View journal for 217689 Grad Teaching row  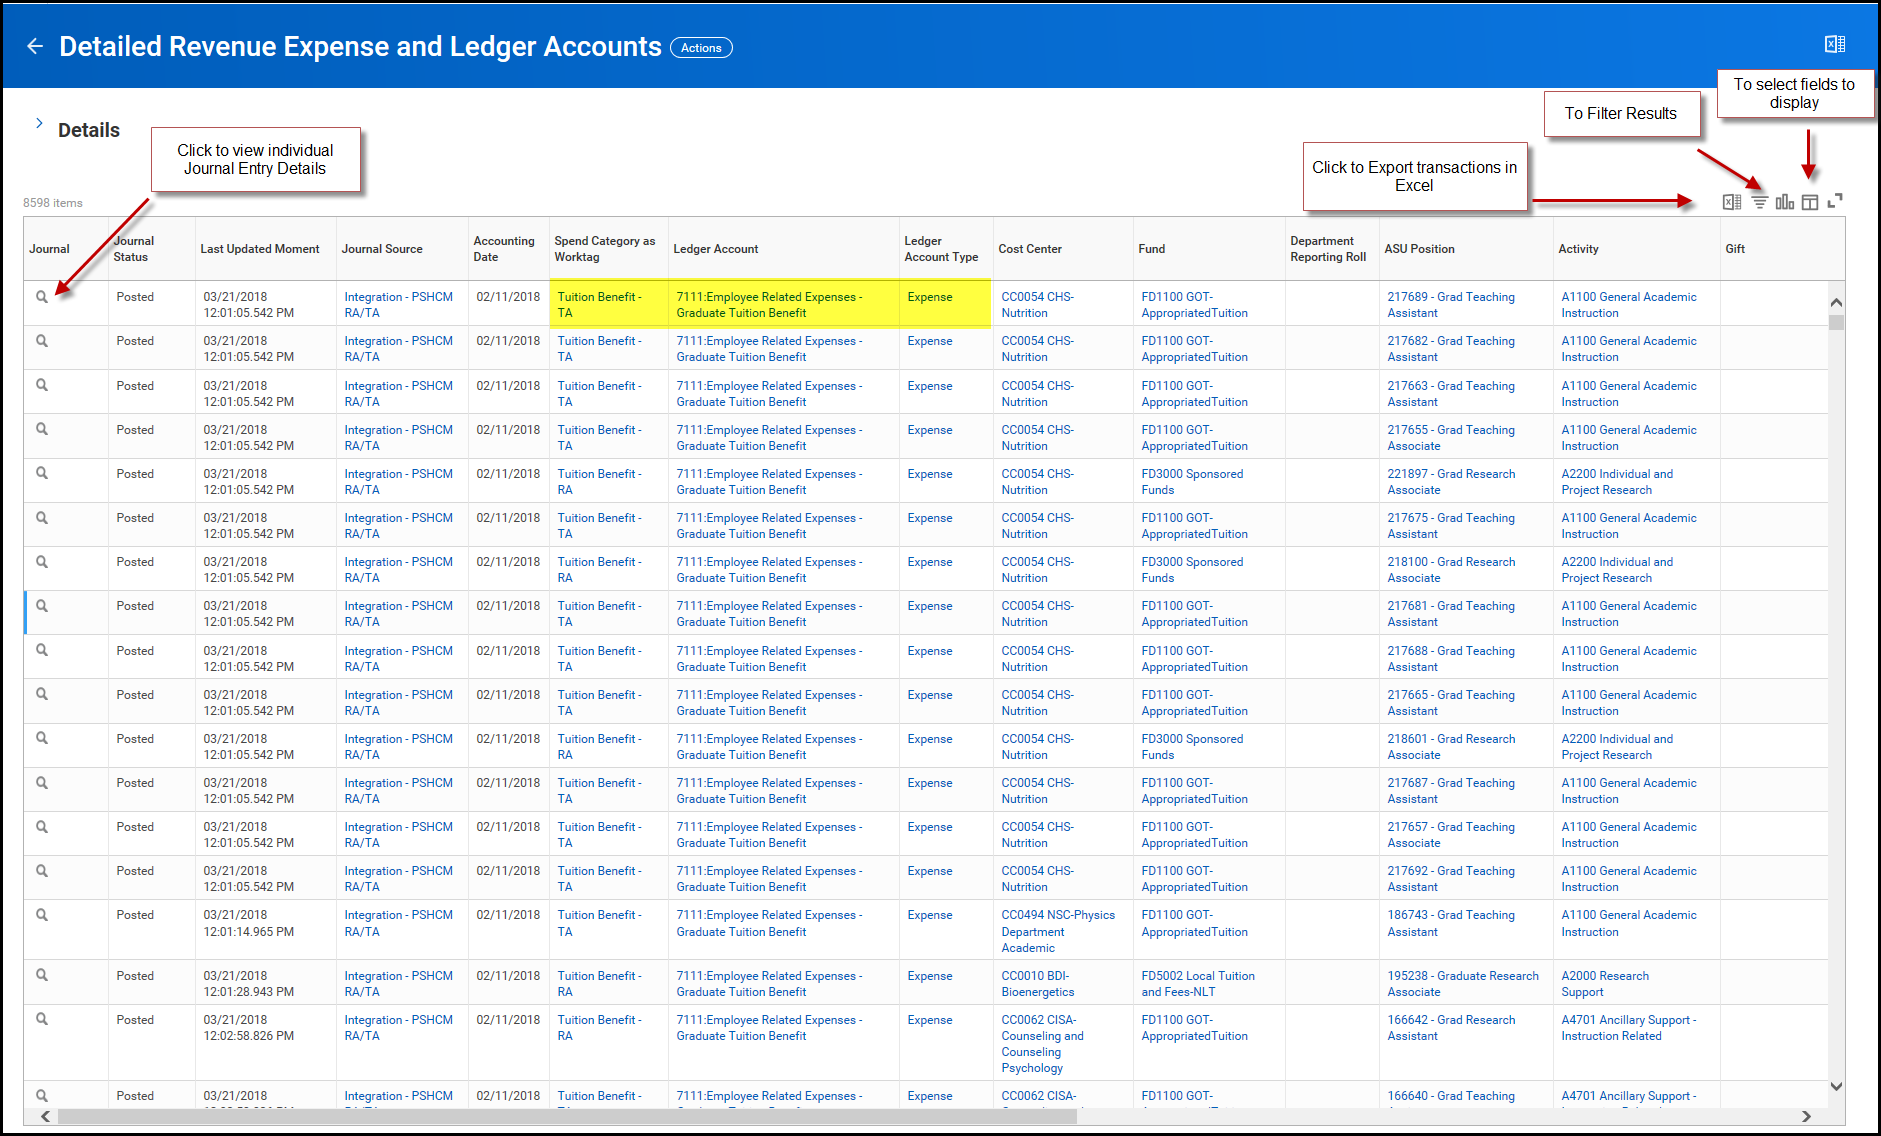point(42,297)
